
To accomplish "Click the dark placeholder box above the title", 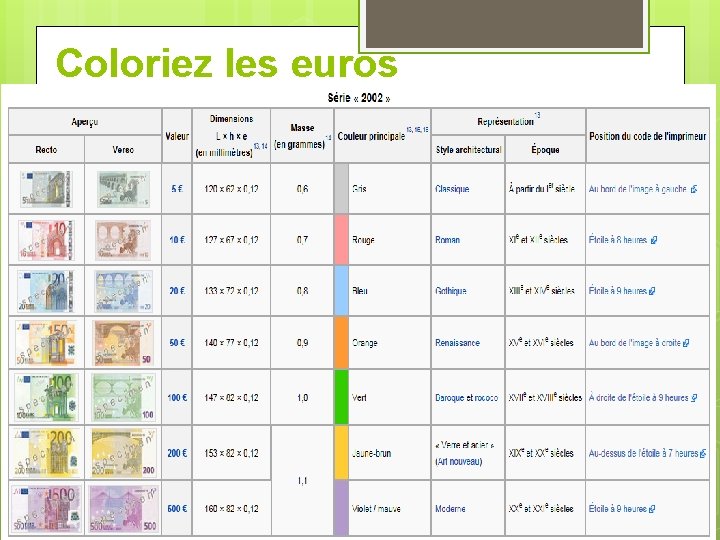I will point(504,23).
